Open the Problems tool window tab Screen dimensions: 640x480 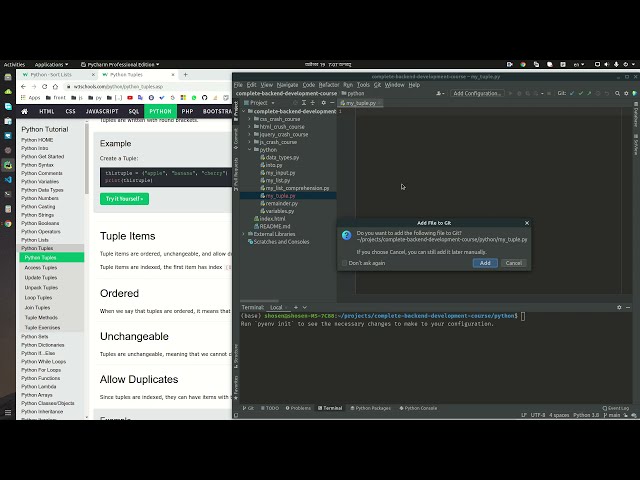coord(298,408)
